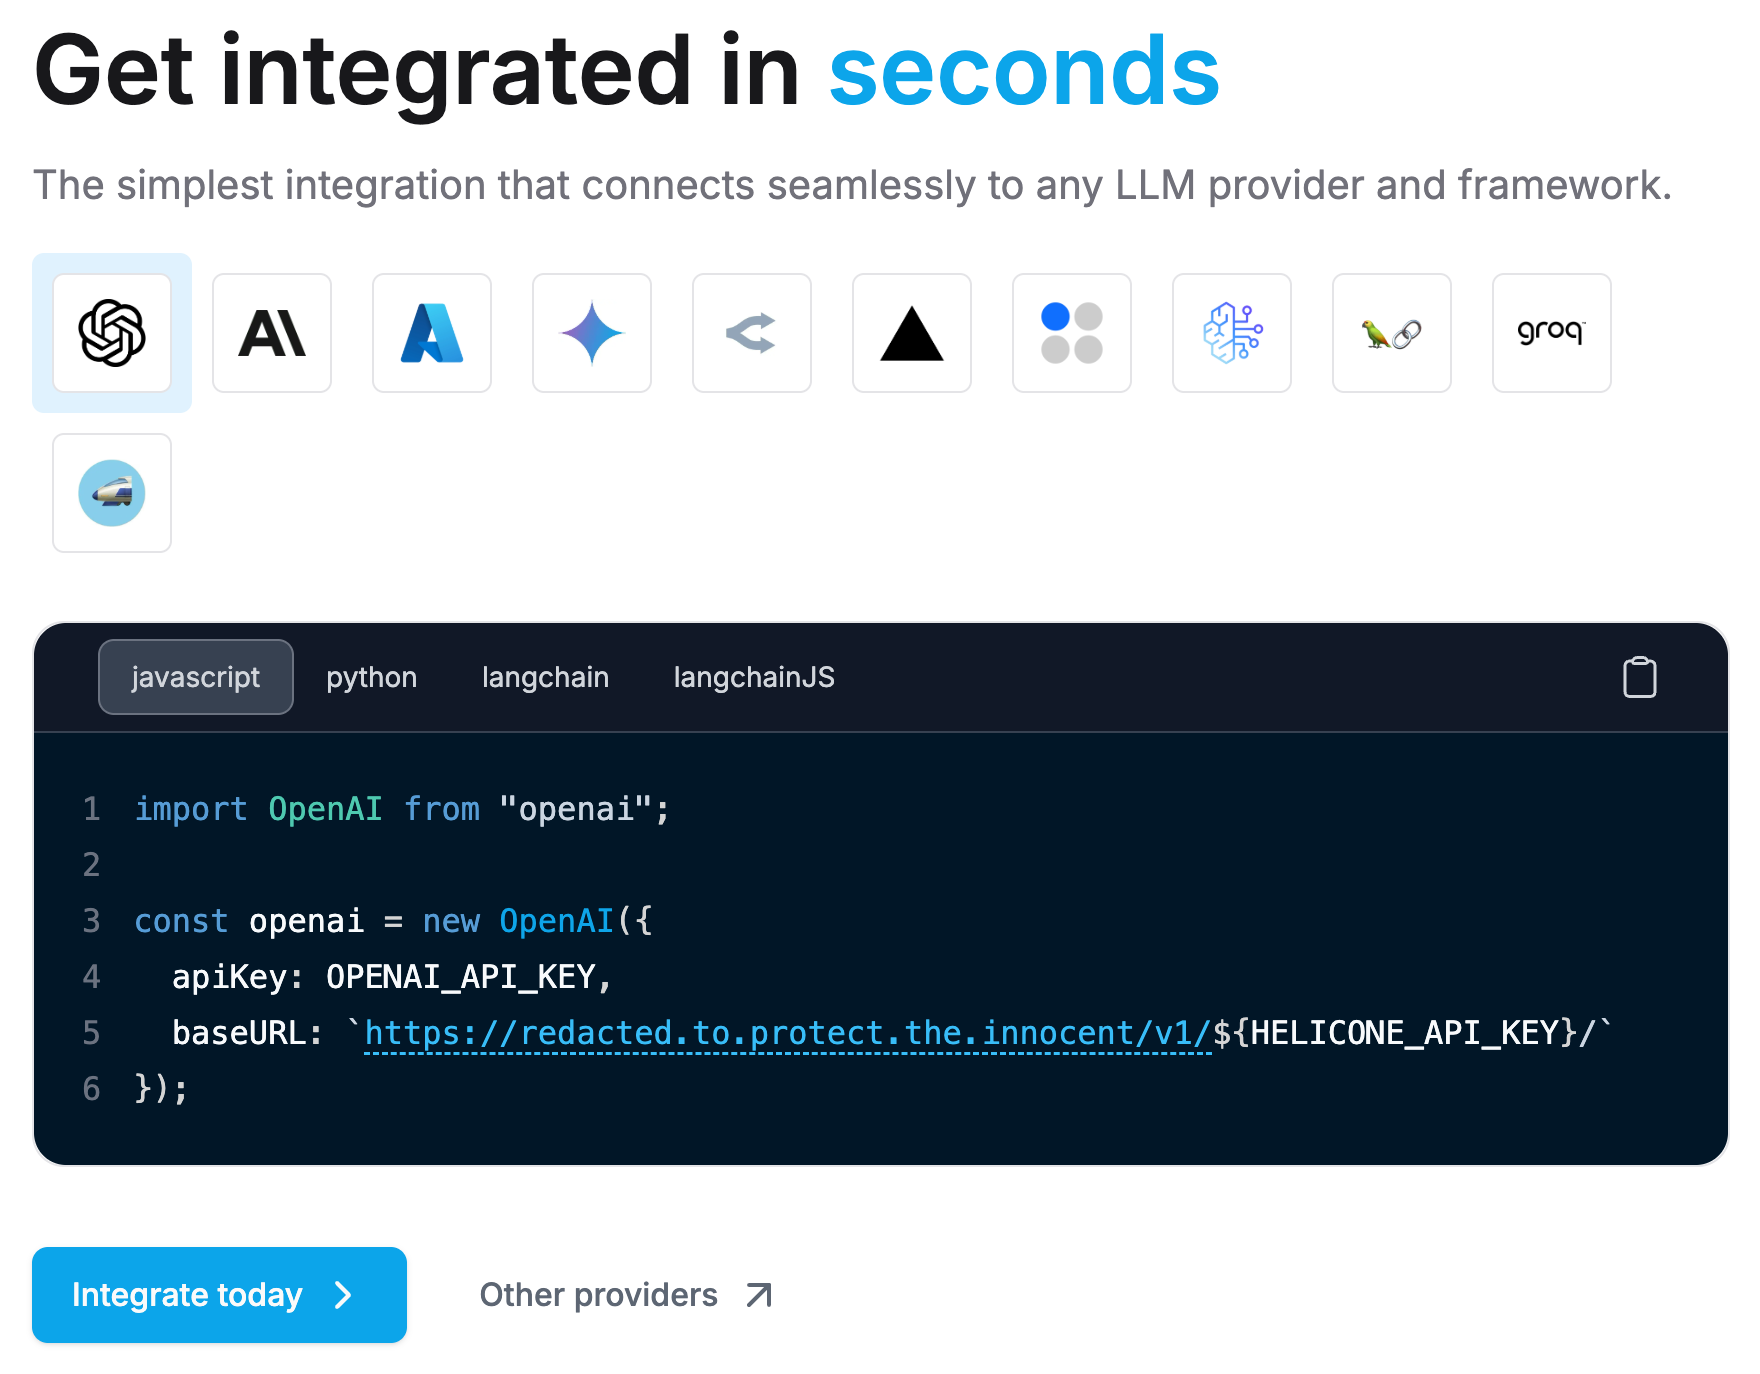Image resolution: width=1760 pixels, height=1374 pixels.
Task: Click the 'The simplest integration' subtitle text
Action: coord(852,185)
